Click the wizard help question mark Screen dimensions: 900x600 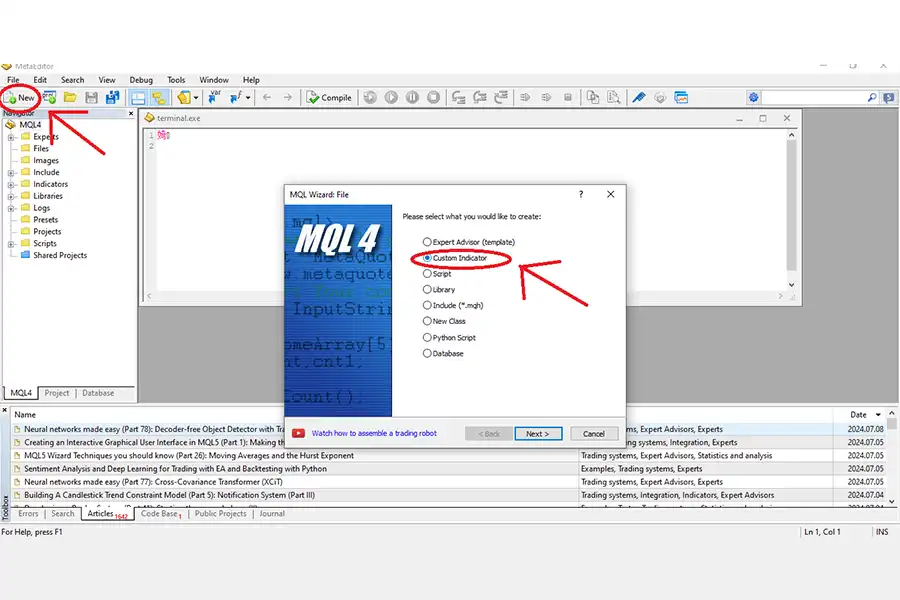(581, 194)
